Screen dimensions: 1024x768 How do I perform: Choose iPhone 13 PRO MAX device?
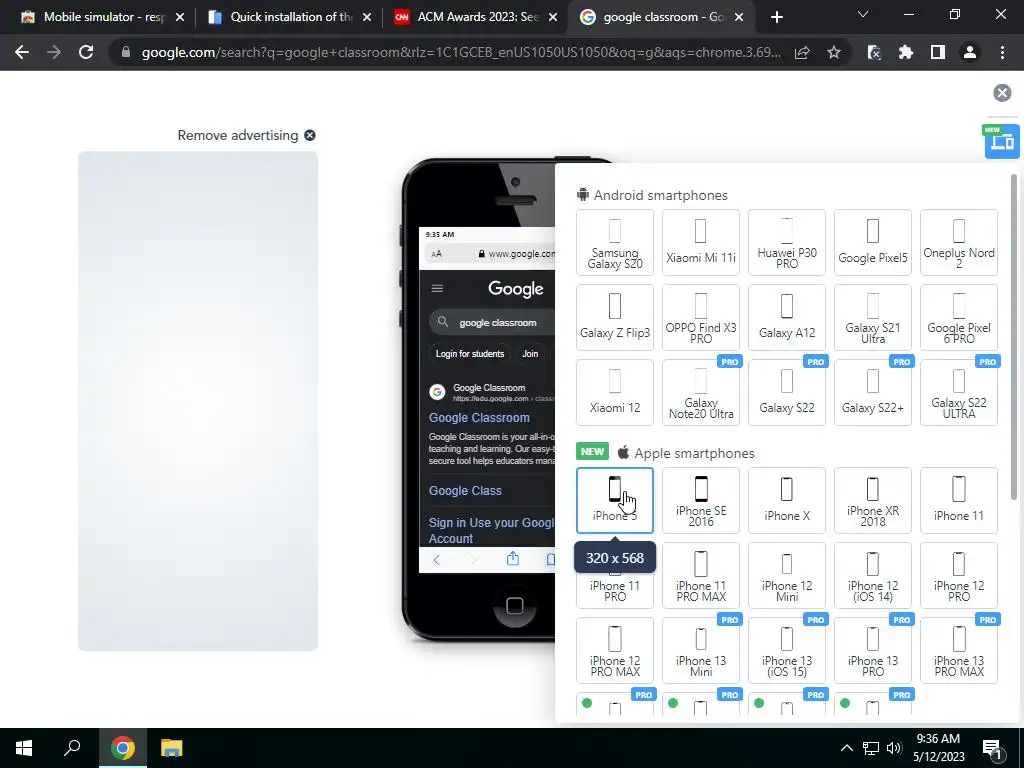(959, 650)
